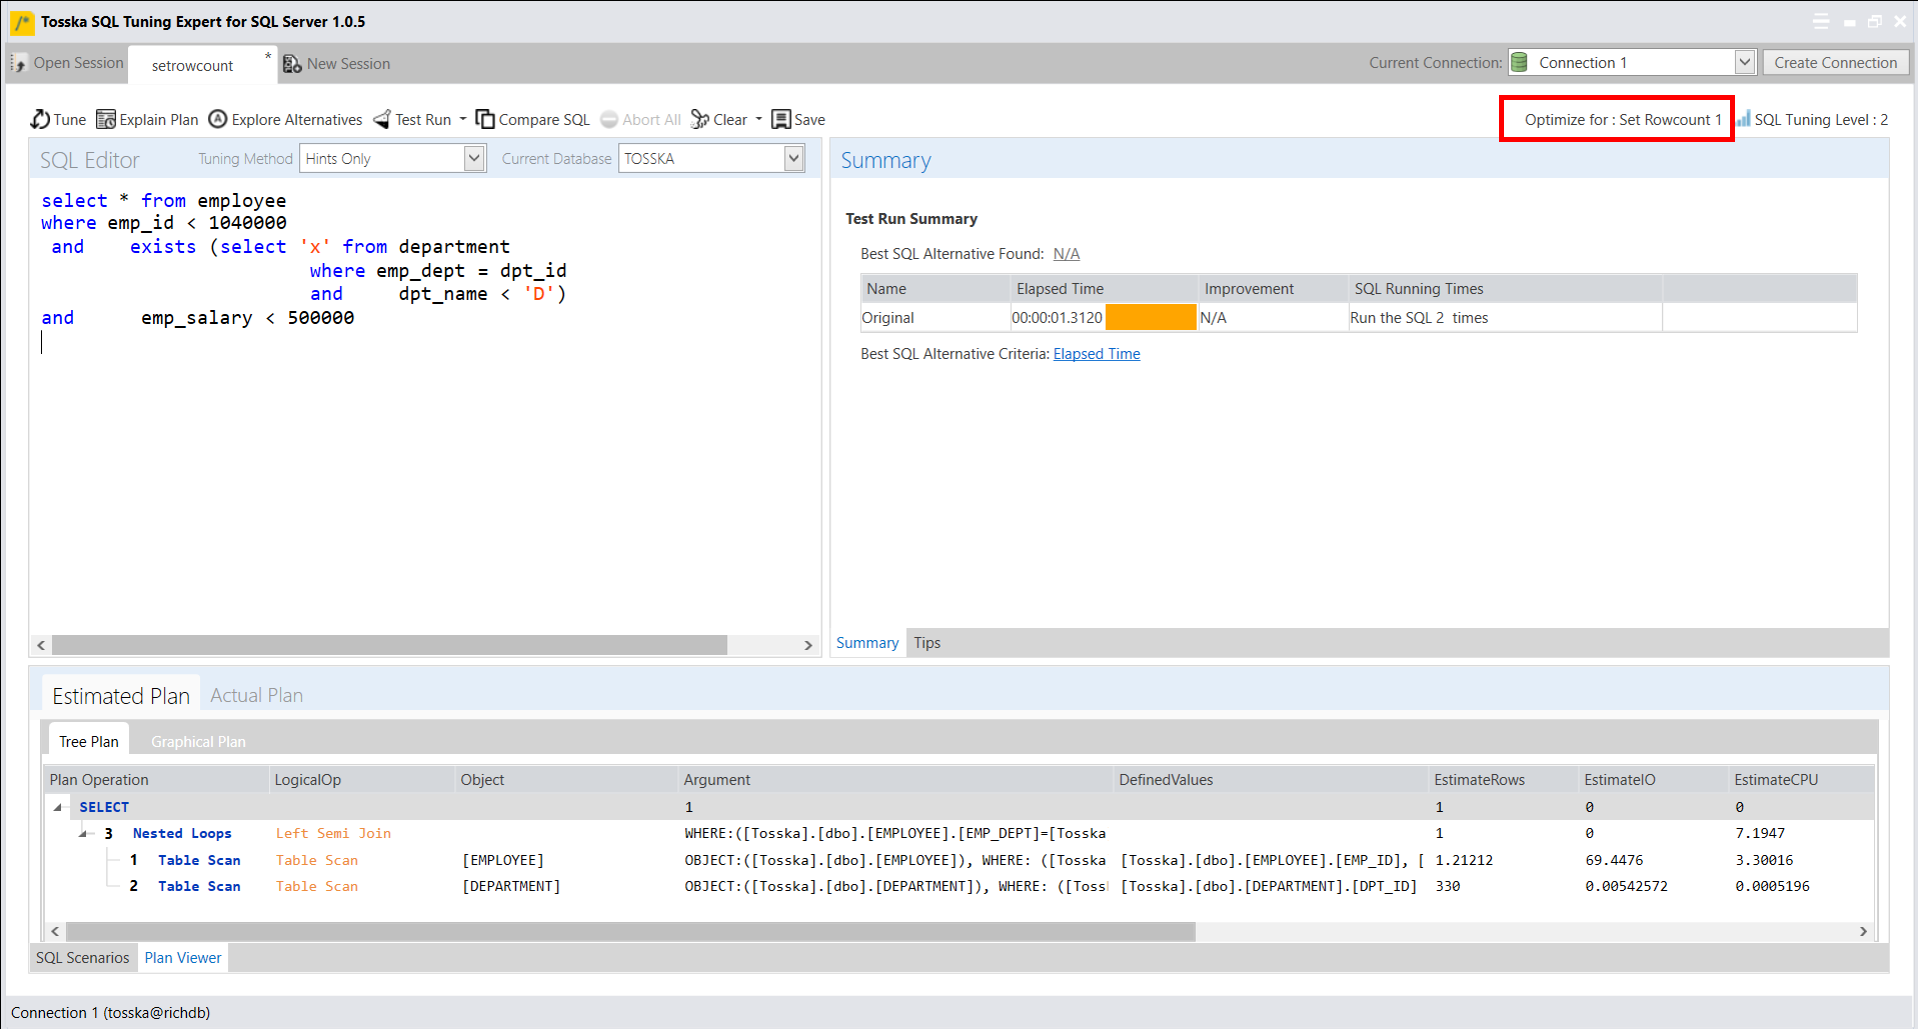Collapse the Nested Loops plan node

[84, 833]
